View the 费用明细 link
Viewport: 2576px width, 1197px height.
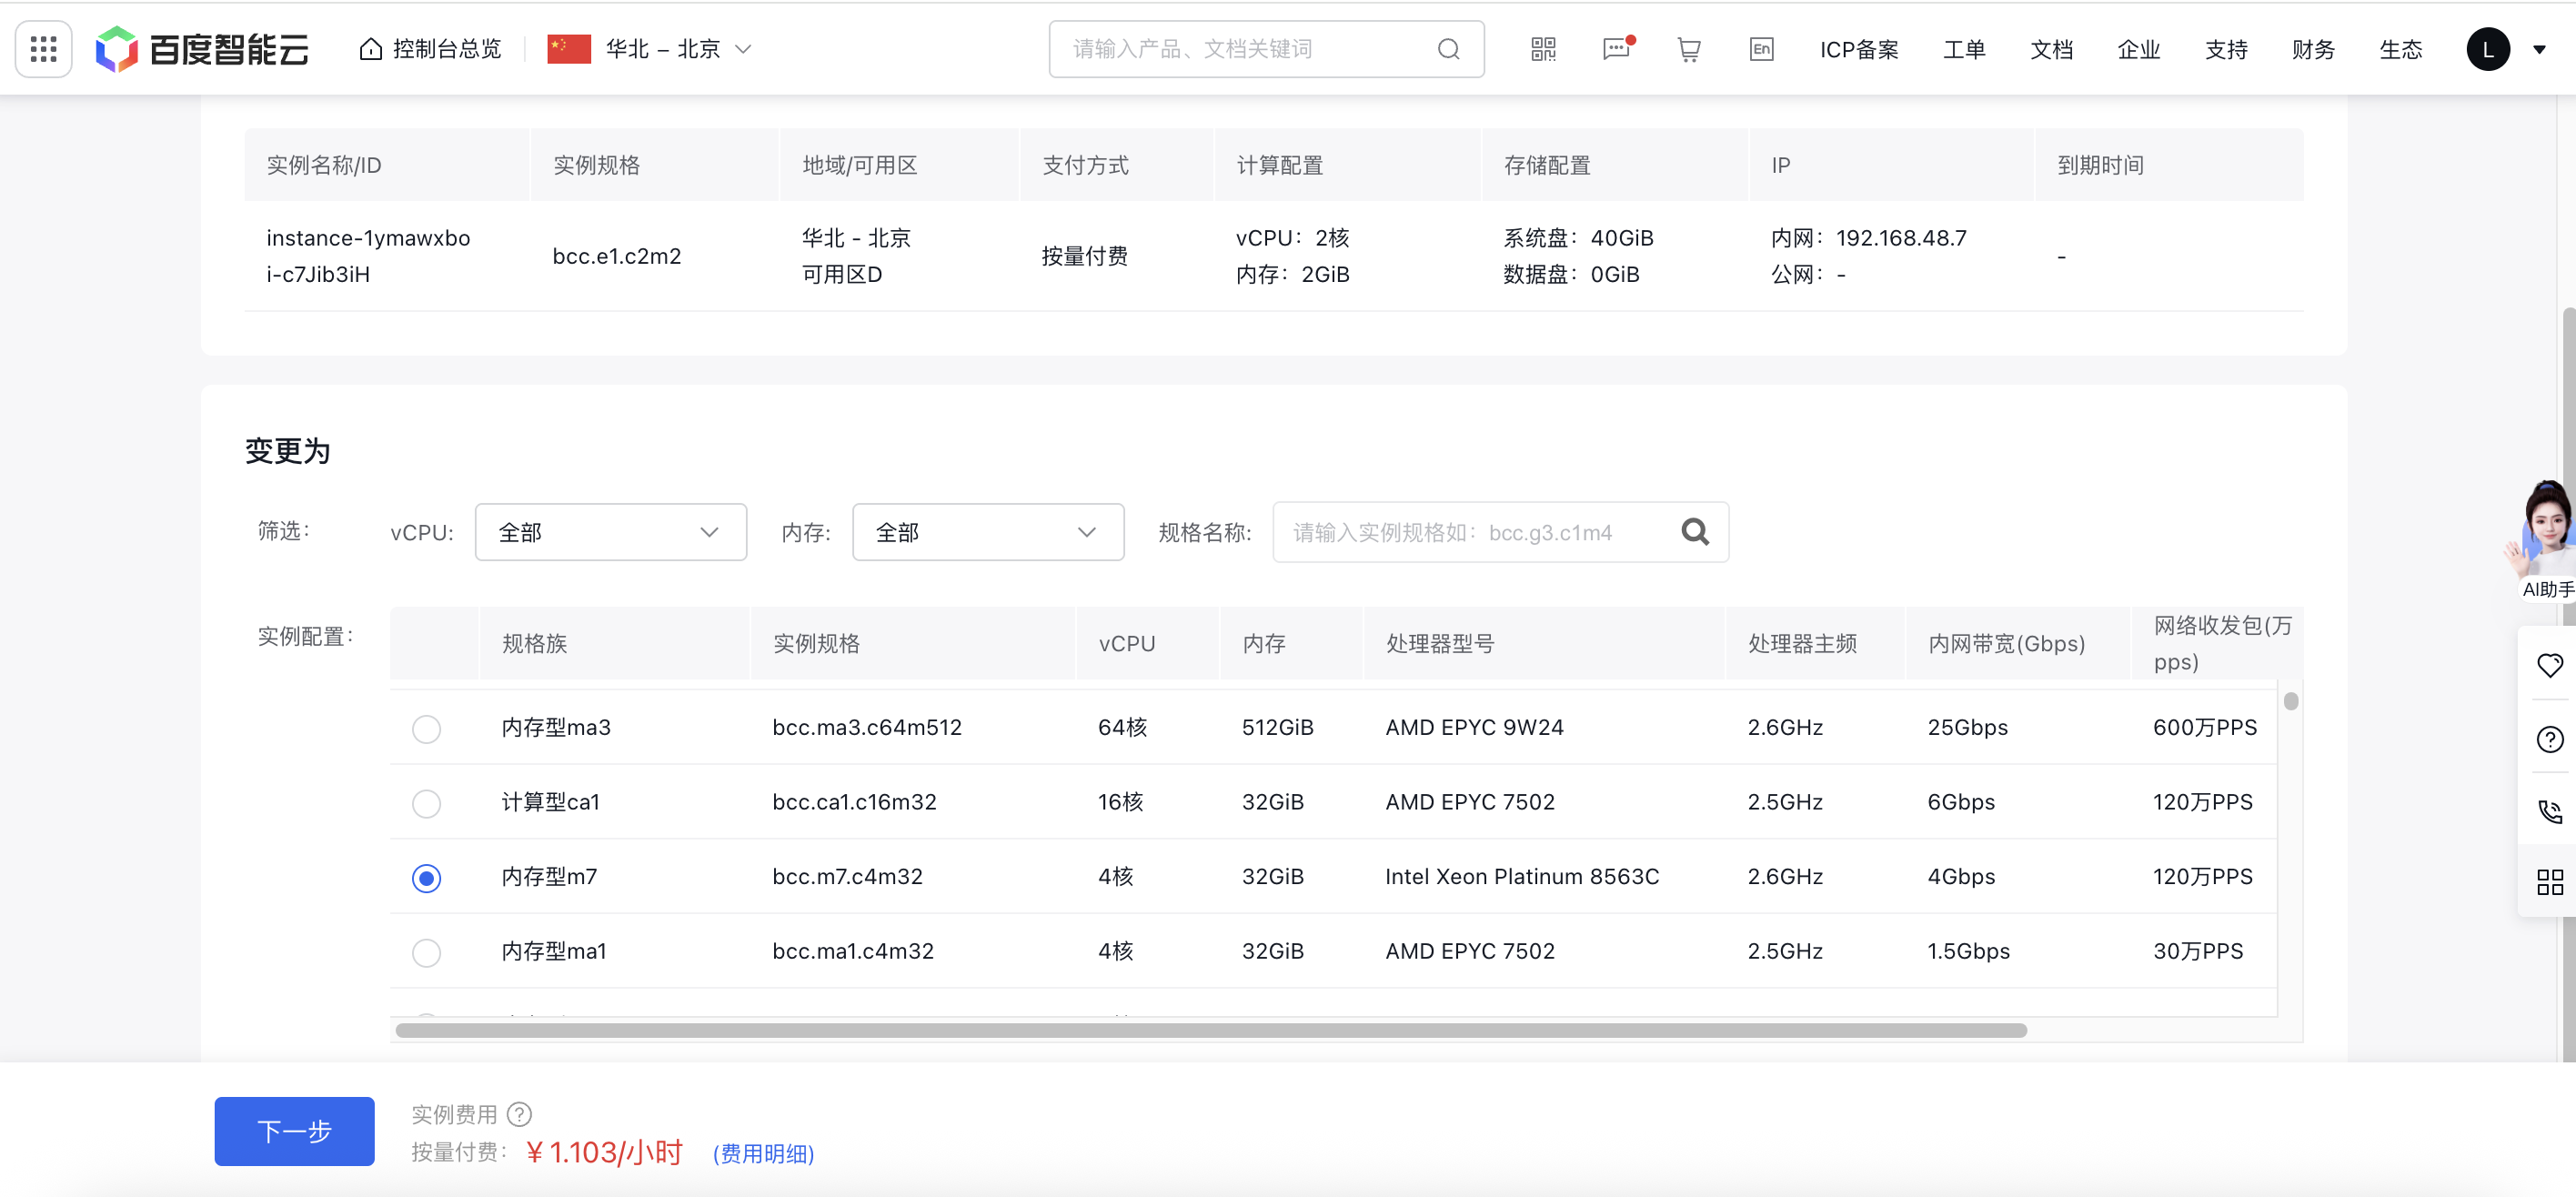(763, 1153)
